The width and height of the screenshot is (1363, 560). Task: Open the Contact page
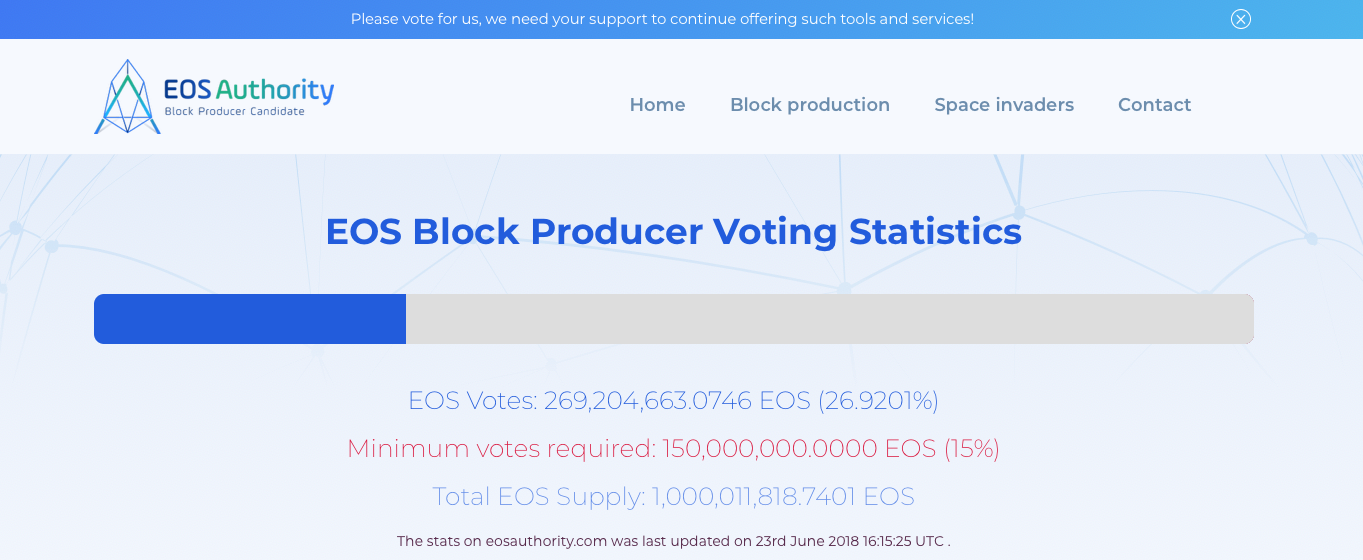coord(1155,105)
